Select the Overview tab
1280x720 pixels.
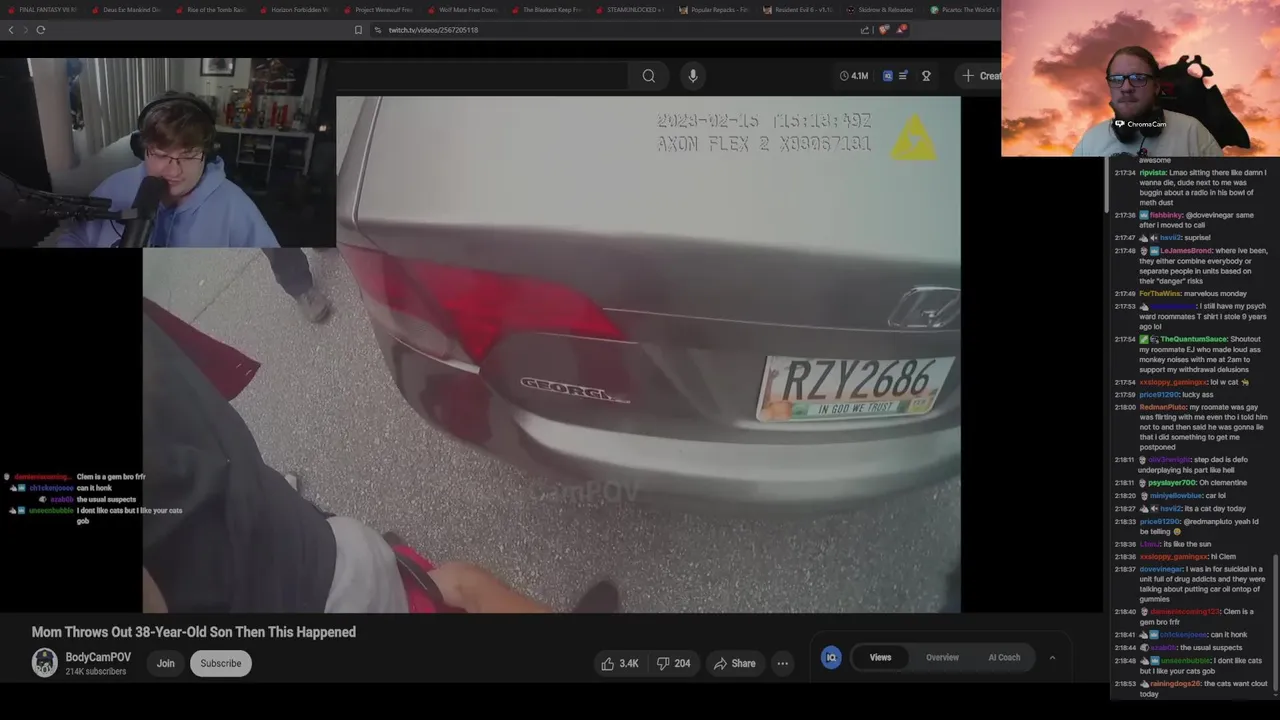942,657
